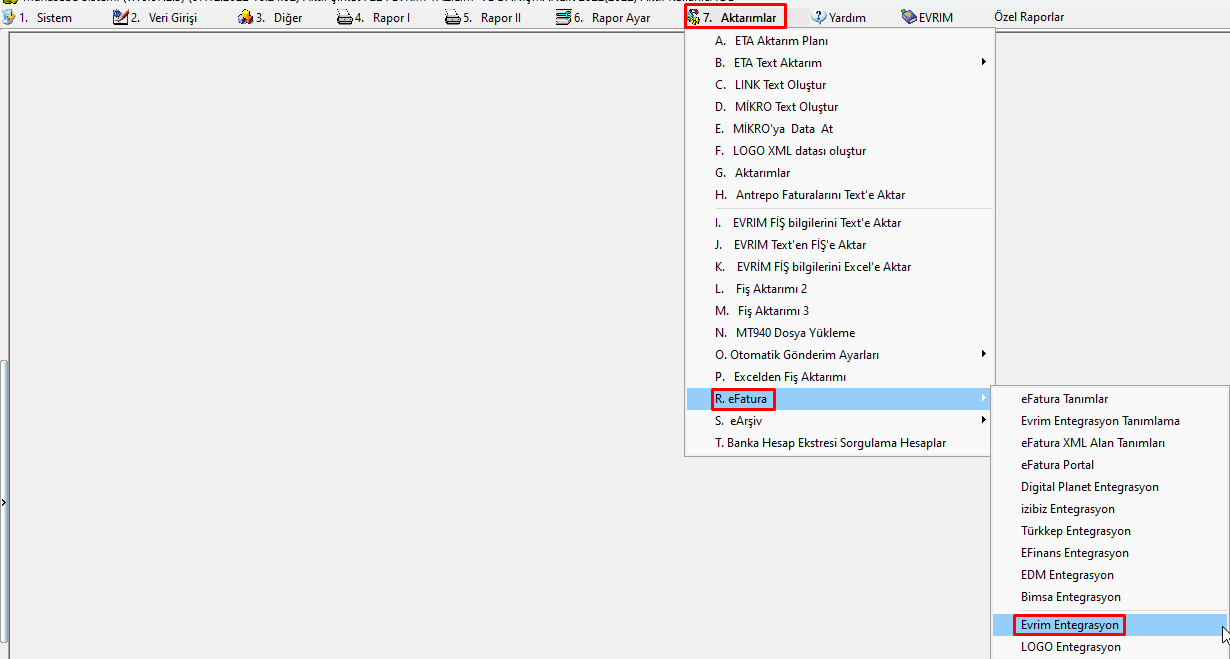Screen dimensions: 1230x659
Task: Open eFatura XML Alan Tanımları
Action: [x=1110, y=443]
